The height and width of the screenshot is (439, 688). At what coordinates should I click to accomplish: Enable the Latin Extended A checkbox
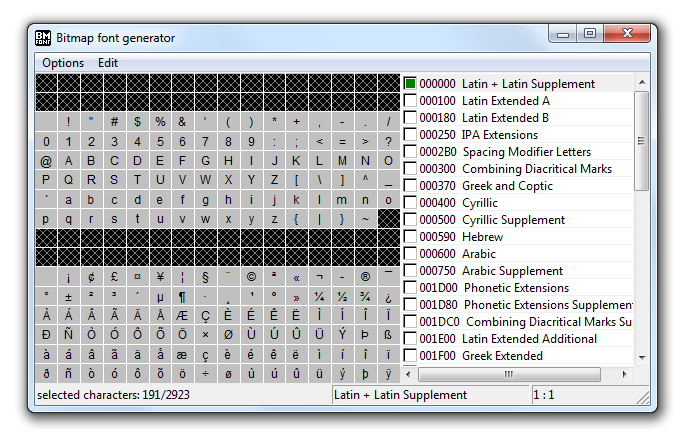[410, 100]
